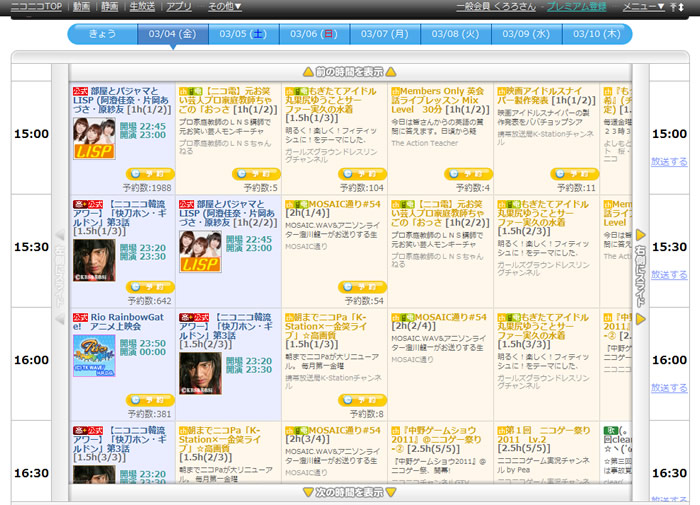Expand the その他 dropdown
Viewport: 700px width, 505px height.
point(225,6)
